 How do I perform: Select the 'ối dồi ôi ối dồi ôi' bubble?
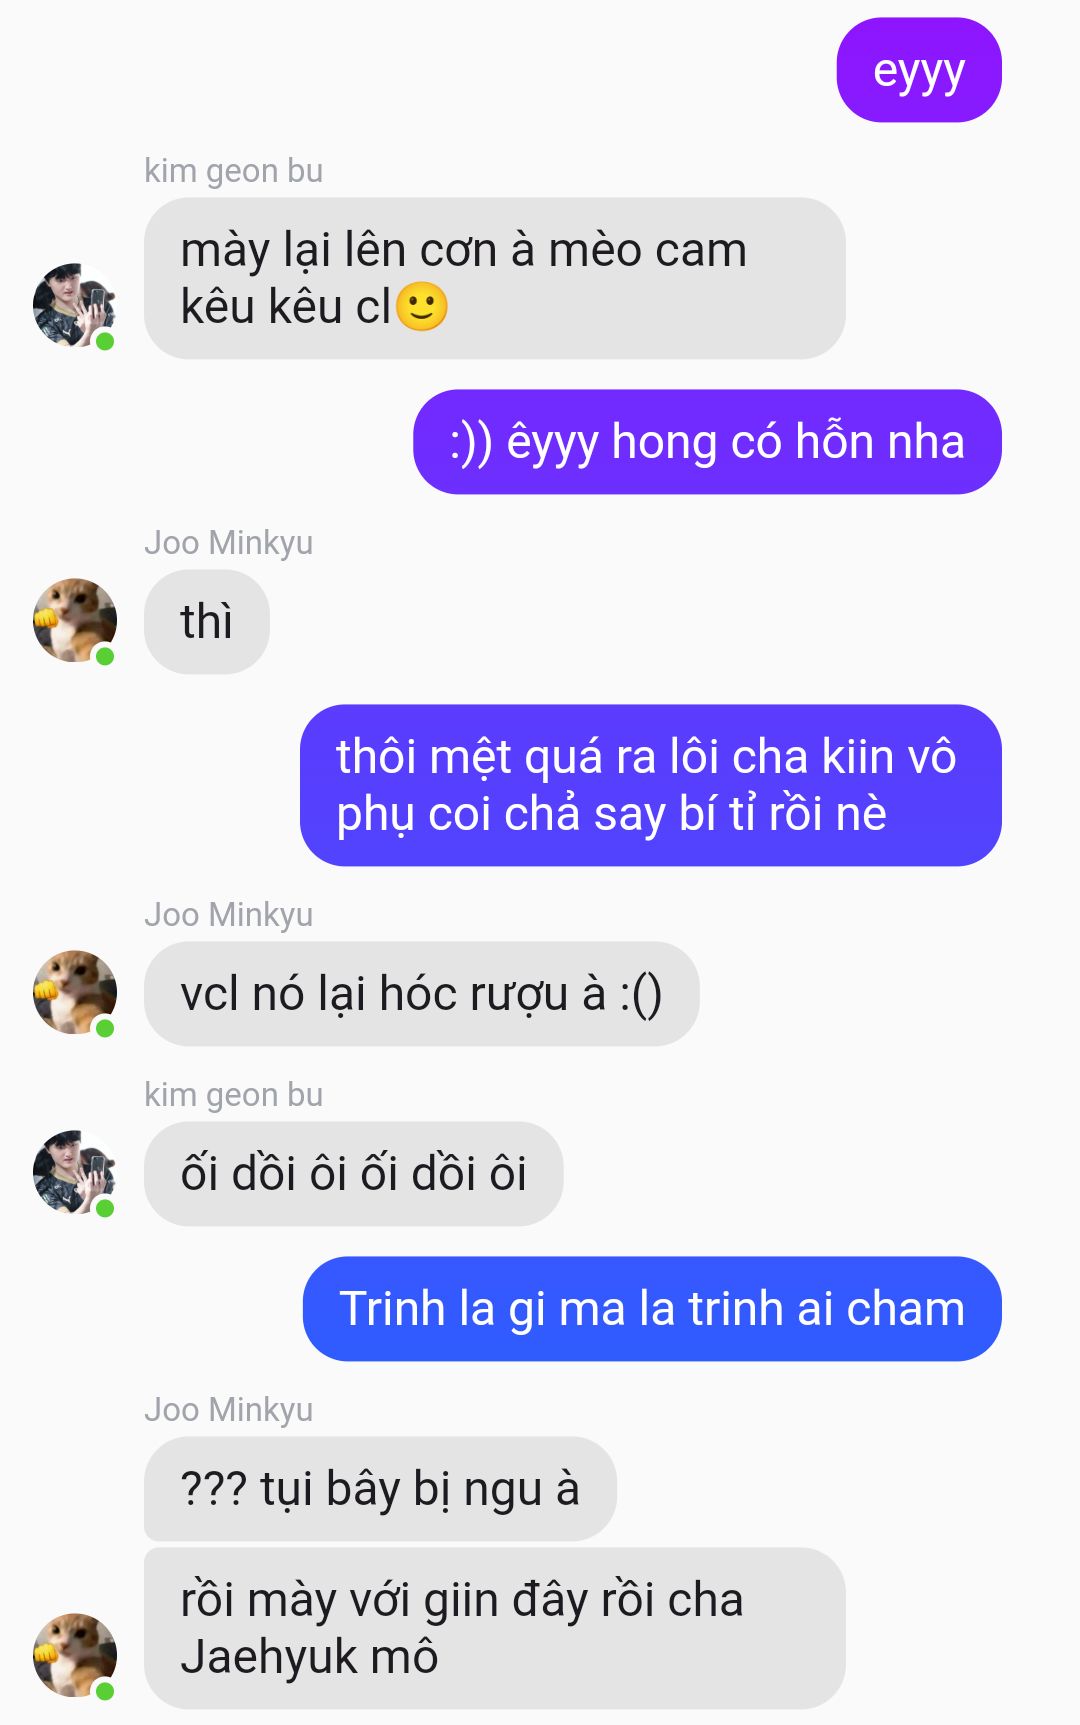[354, 1174]
